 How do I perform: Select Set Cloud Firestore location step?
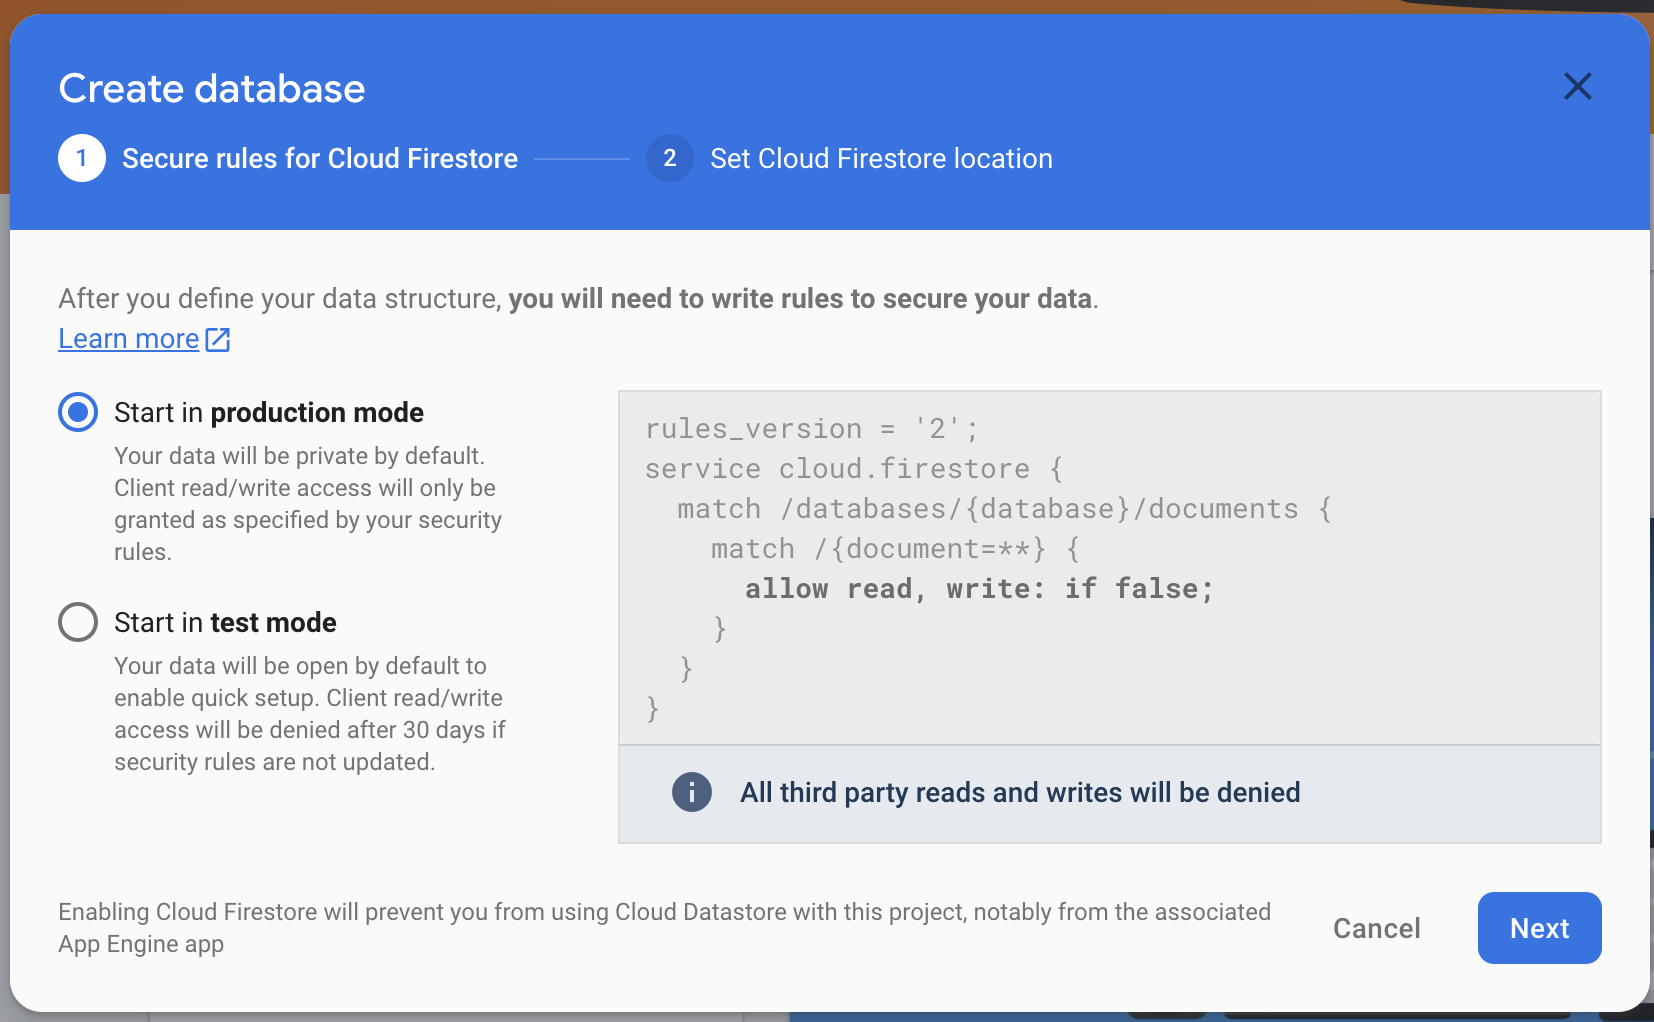coord(881,158)
